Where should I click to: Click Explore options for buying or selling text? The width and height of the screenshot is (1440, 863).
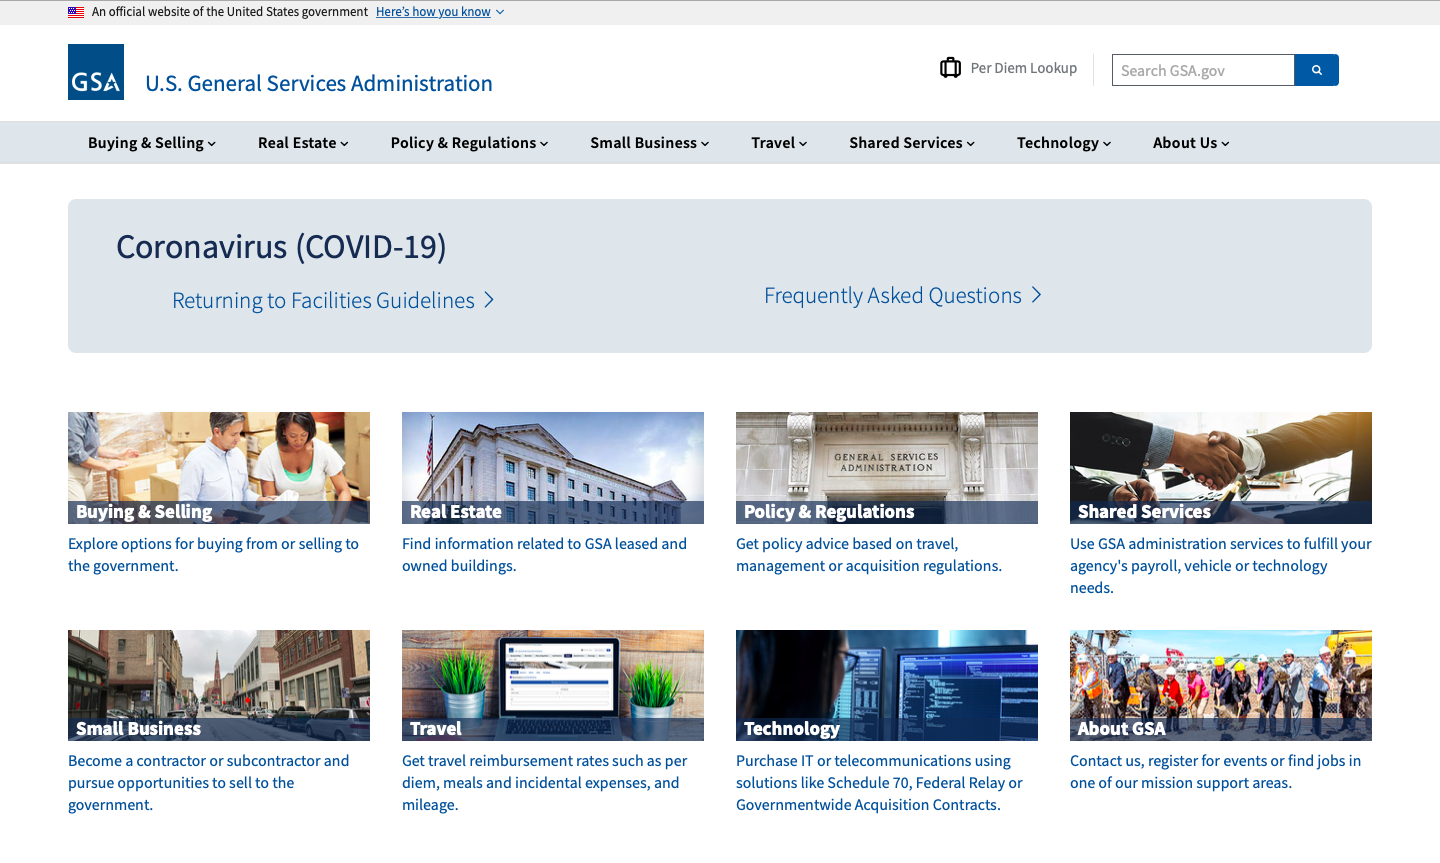[213, 555]
